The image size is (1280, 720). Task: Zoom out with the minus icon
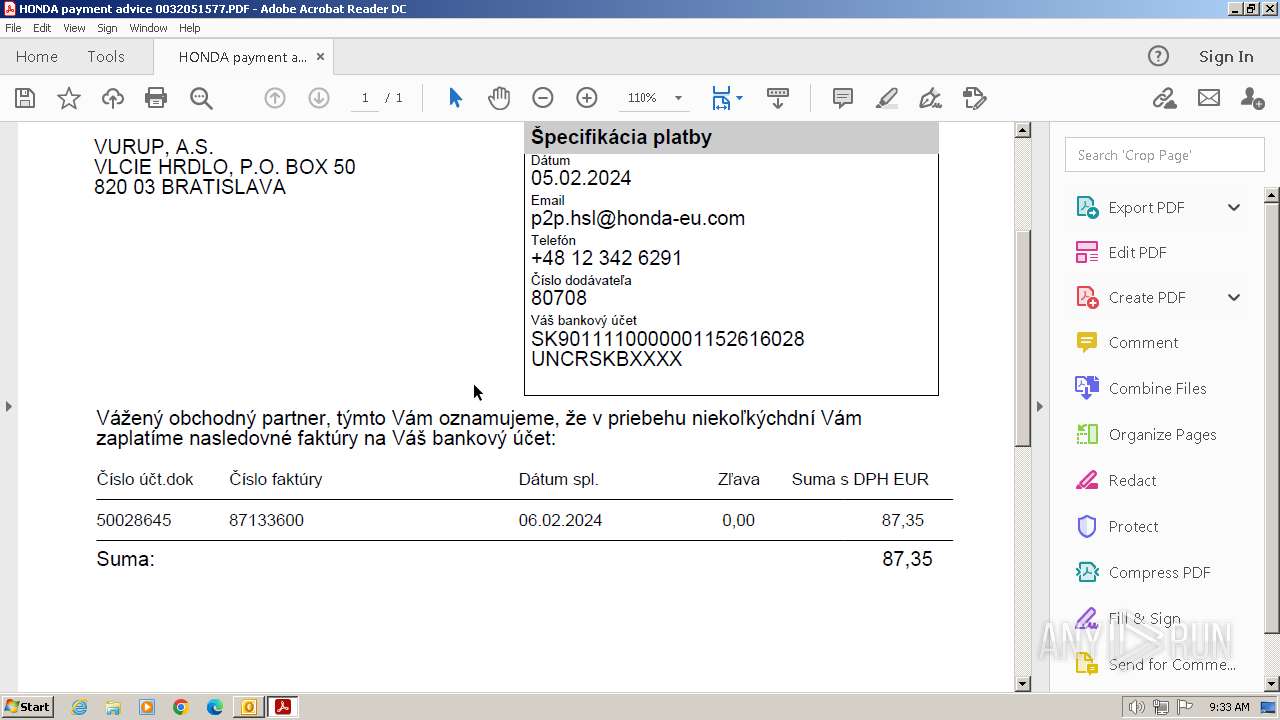(543, 98)
